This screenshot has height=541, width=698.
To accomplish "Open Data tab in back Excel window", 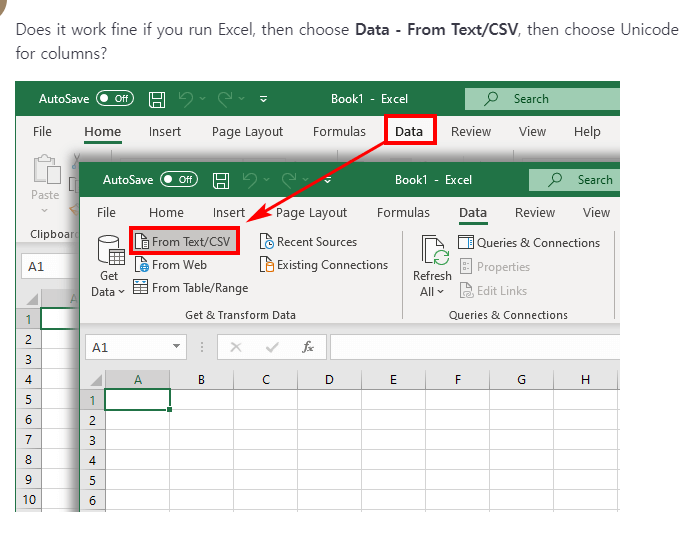I will point(409,131).
